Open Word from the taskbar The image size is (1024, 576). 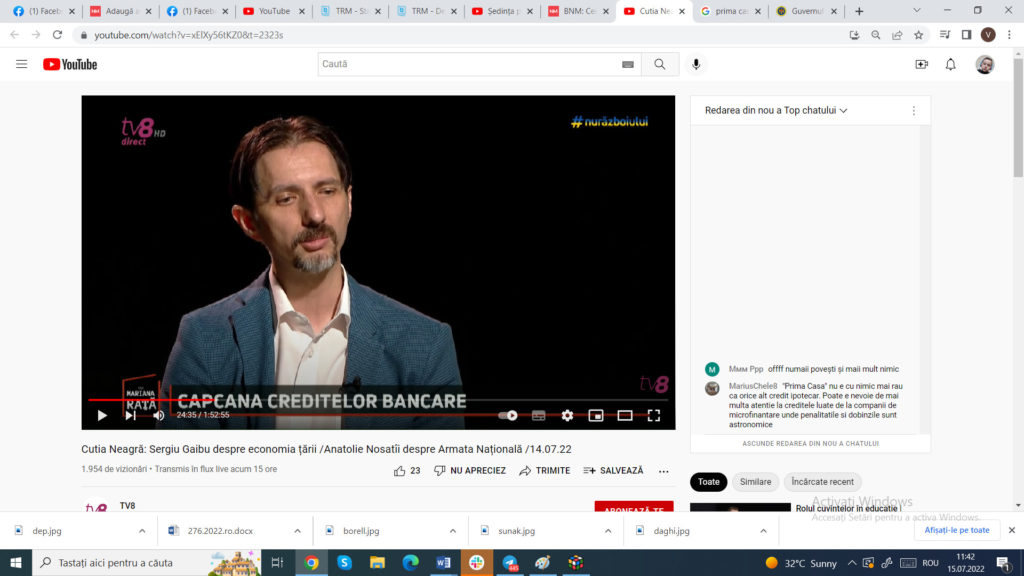pyautogui.click(x=443, y=562)
